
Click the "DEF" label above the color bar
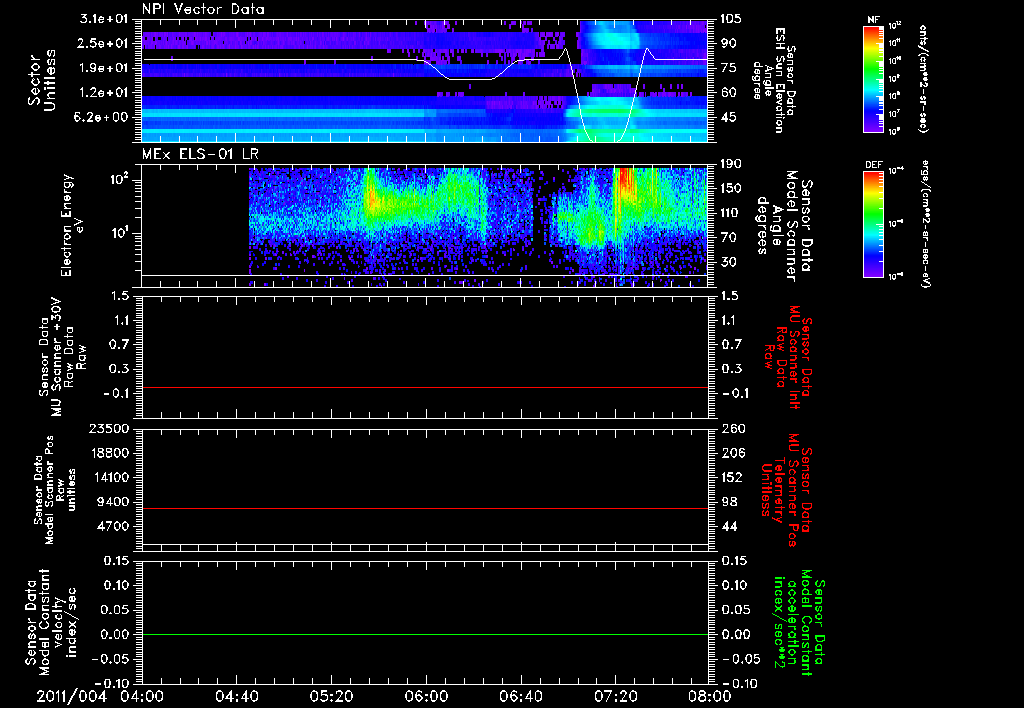(874, 165)
